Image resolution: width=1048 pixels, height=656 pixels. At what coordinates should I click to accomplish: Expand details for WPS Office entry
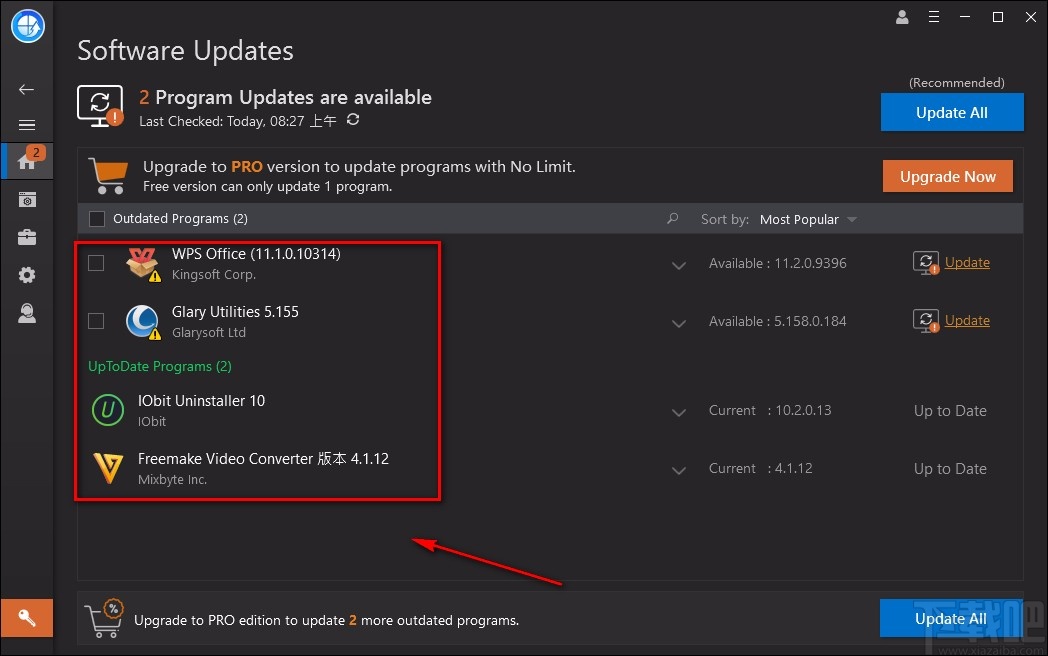tap(679, 265)
